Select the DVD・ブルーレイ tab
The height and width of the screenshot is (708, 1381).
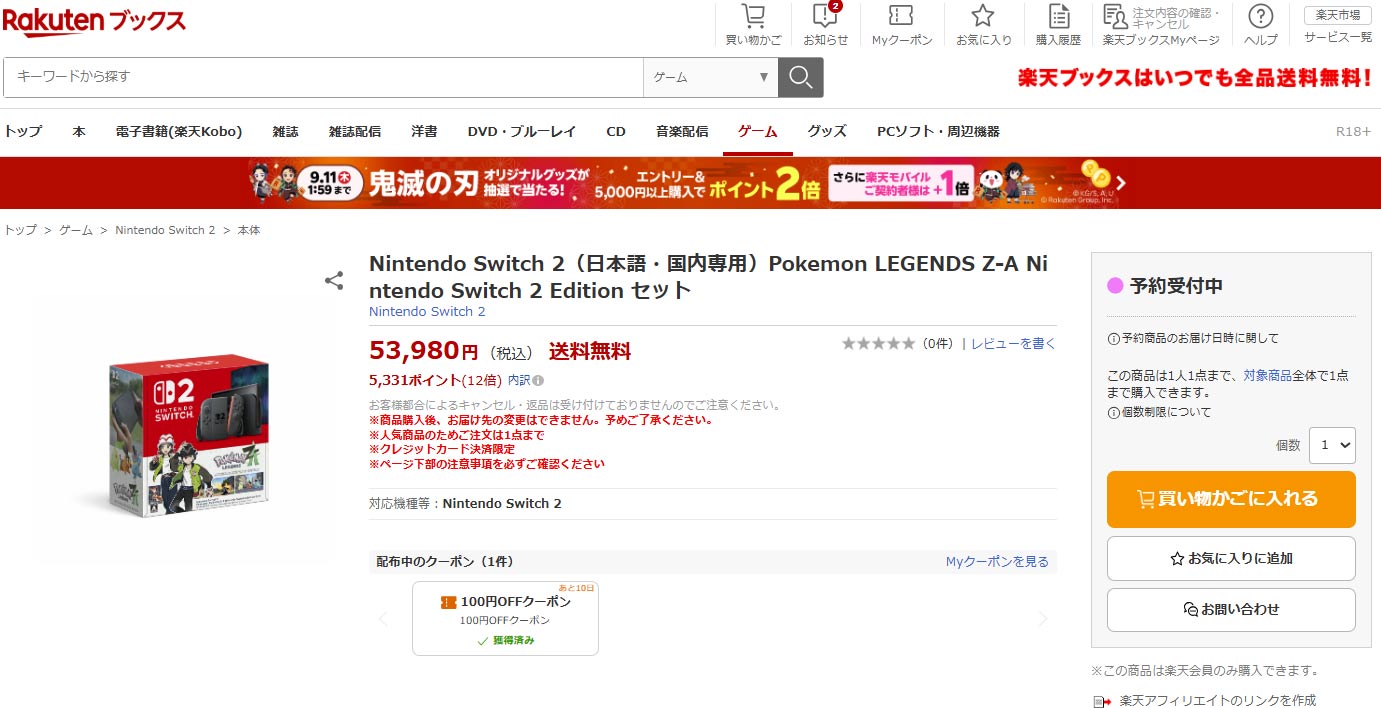[522, 131]
